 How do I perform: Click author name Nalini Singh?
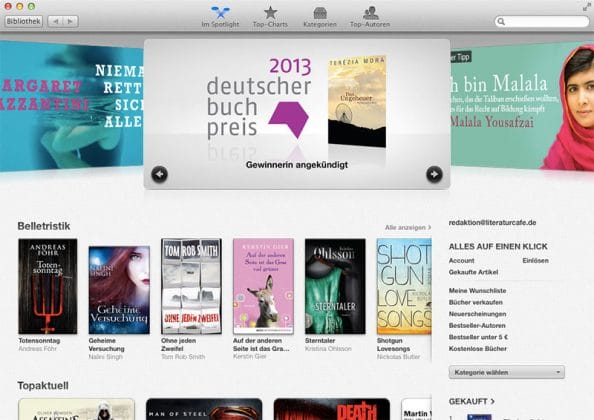106,357
